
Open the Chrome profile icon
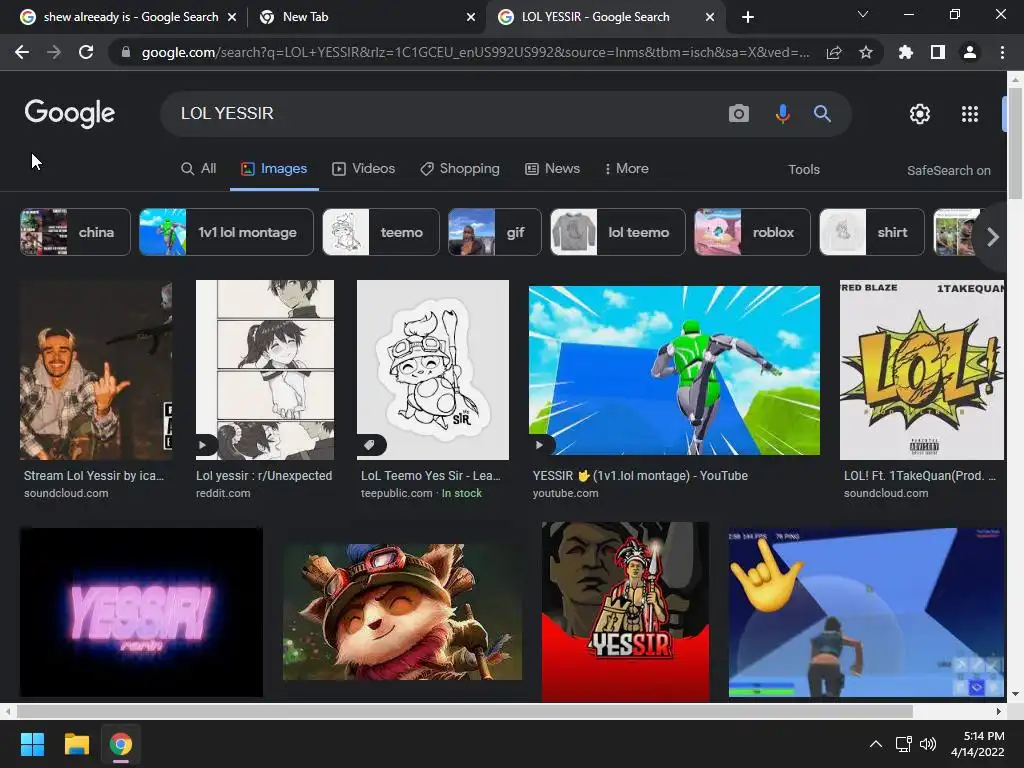coord(970,52)
